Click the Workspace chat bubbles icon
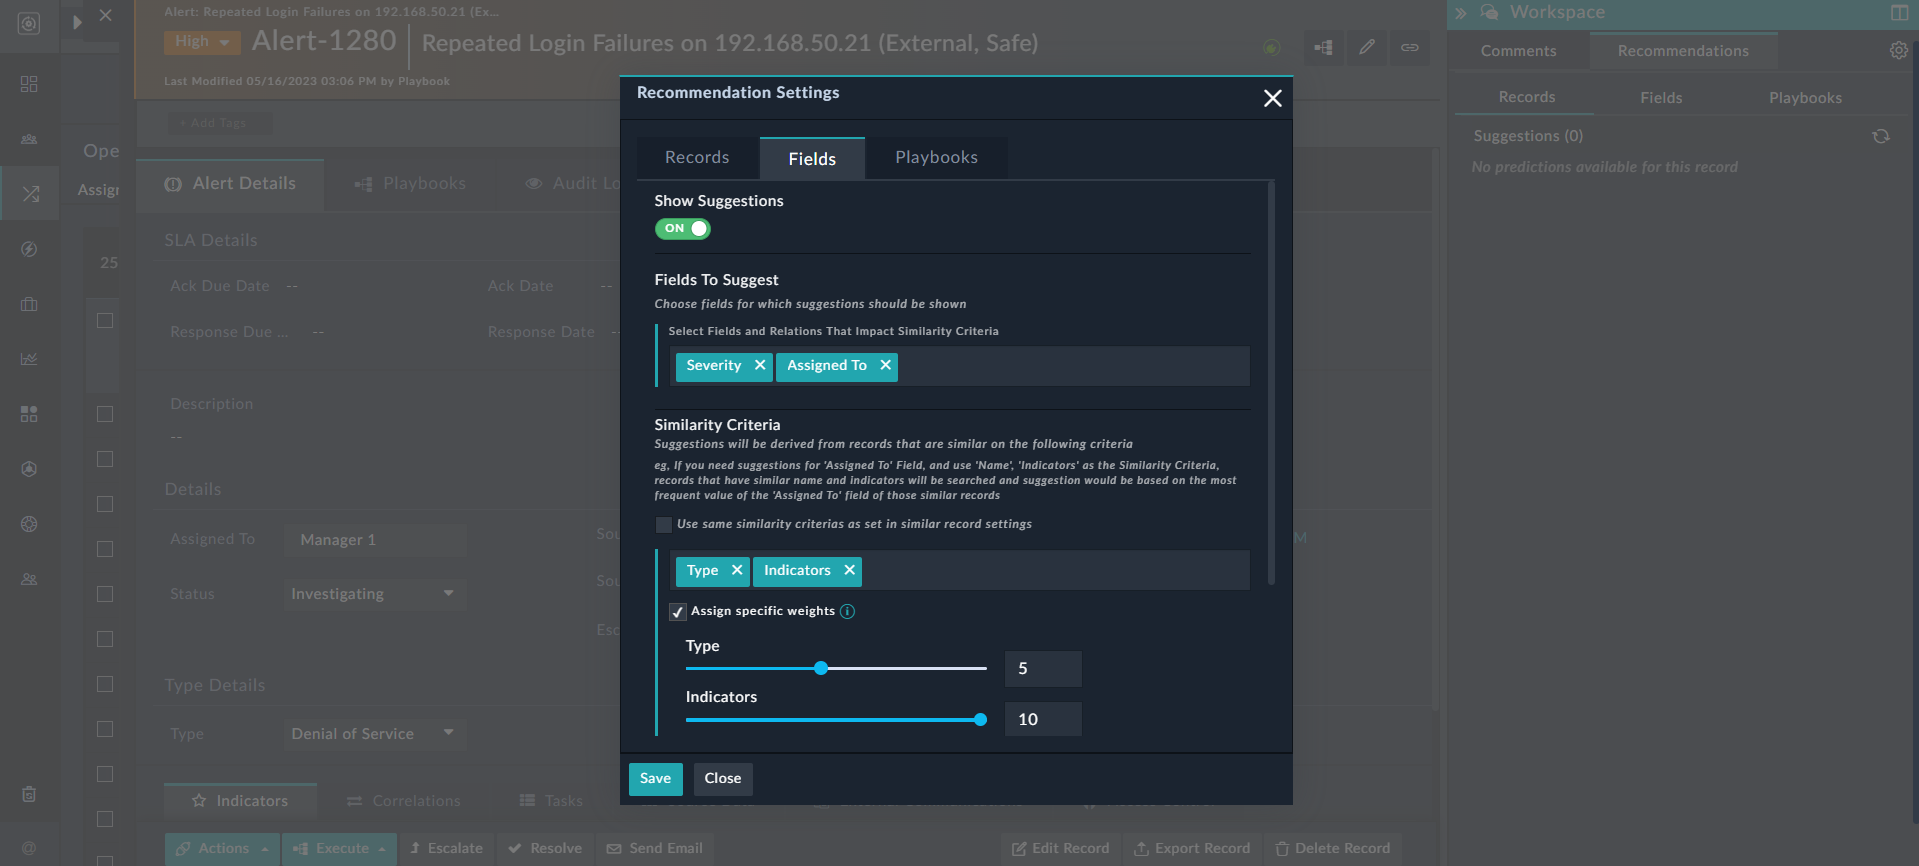 click(x=1489, y=12)
